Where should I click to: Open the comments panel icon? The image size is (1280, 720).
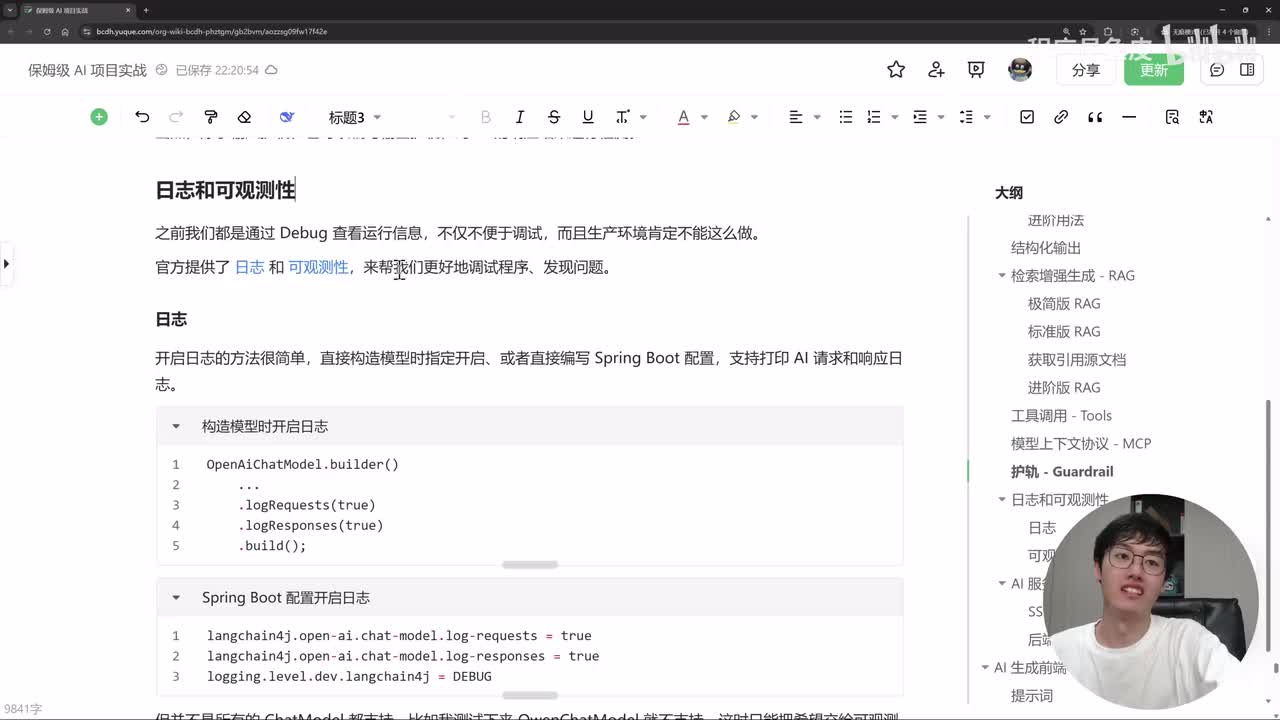tap(1217, 69)
